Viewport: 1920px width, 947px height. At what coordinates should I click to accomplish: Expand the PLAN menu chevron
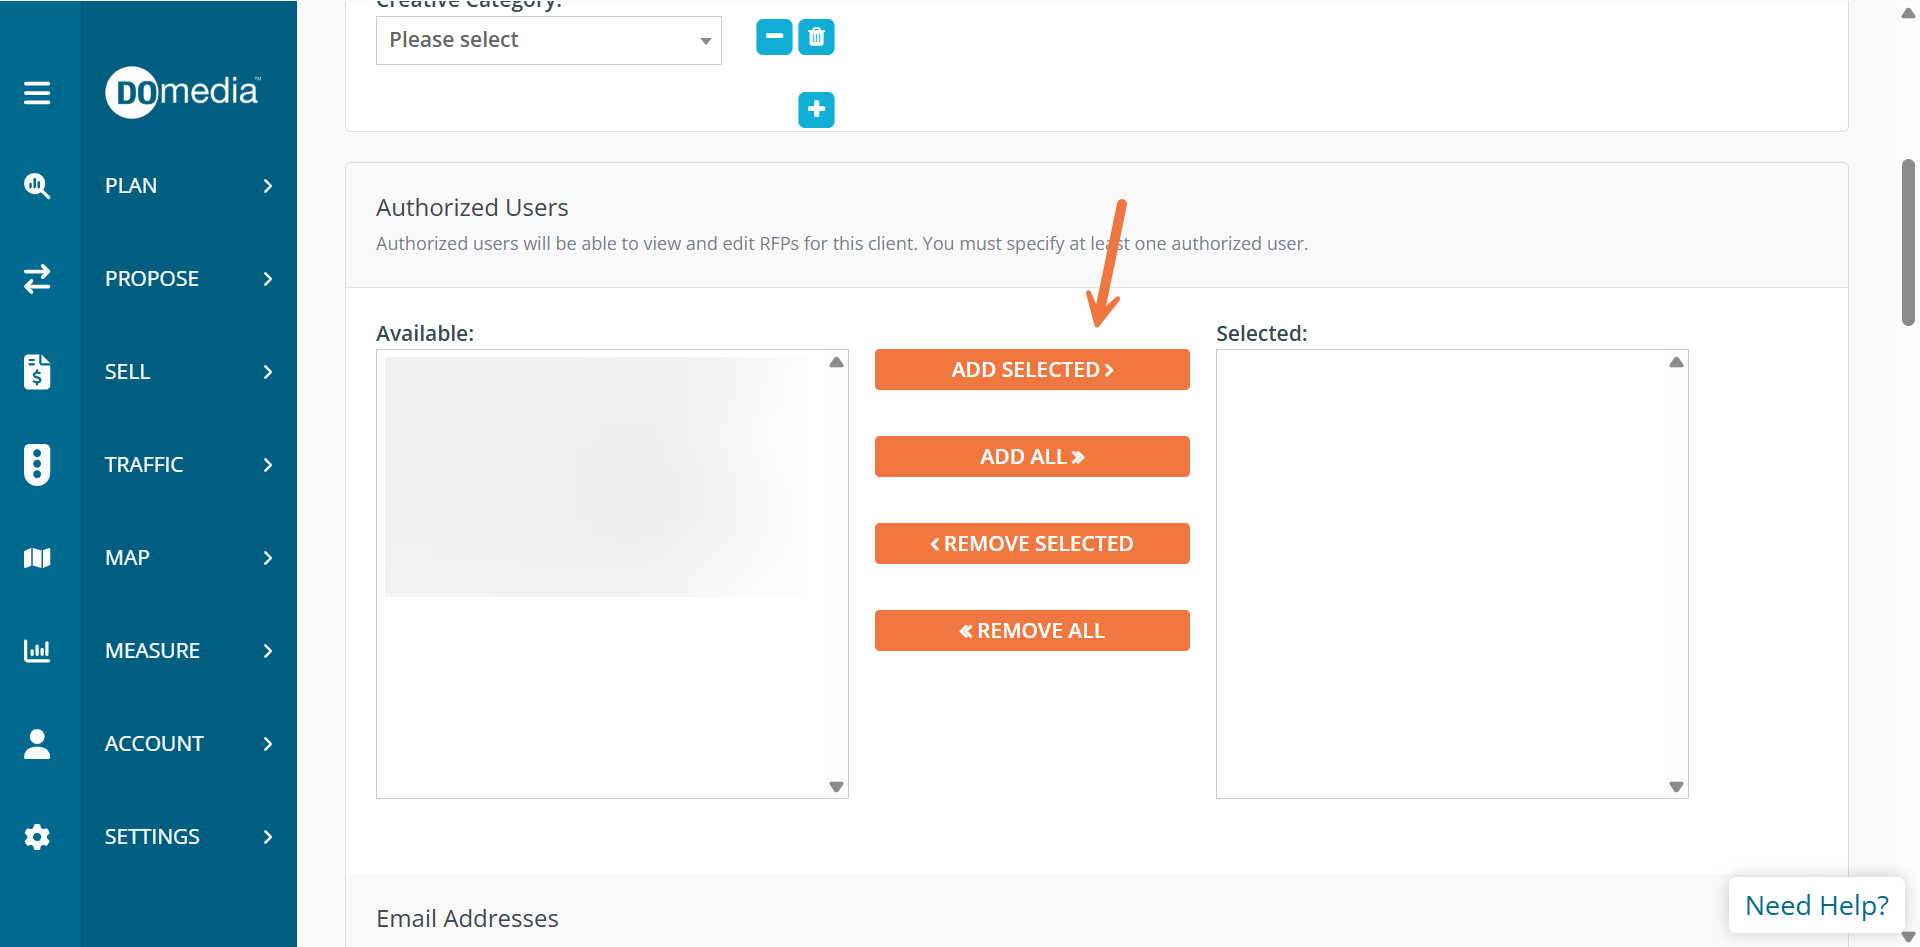click(x=267, y=186)
